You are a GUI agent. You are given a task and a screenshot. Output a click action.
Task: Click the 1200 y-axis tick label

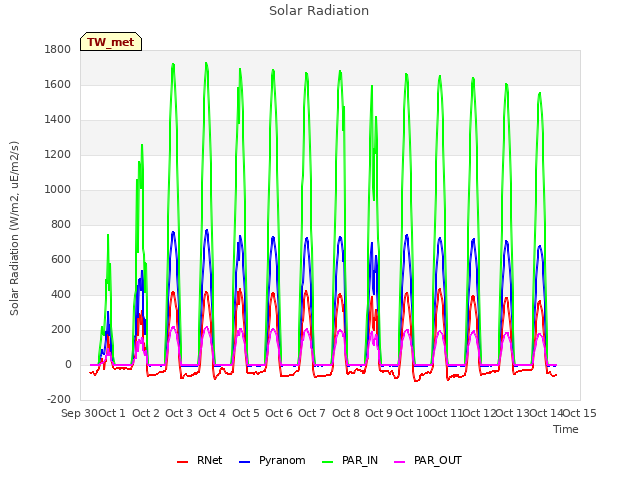[x=58, y=155]
